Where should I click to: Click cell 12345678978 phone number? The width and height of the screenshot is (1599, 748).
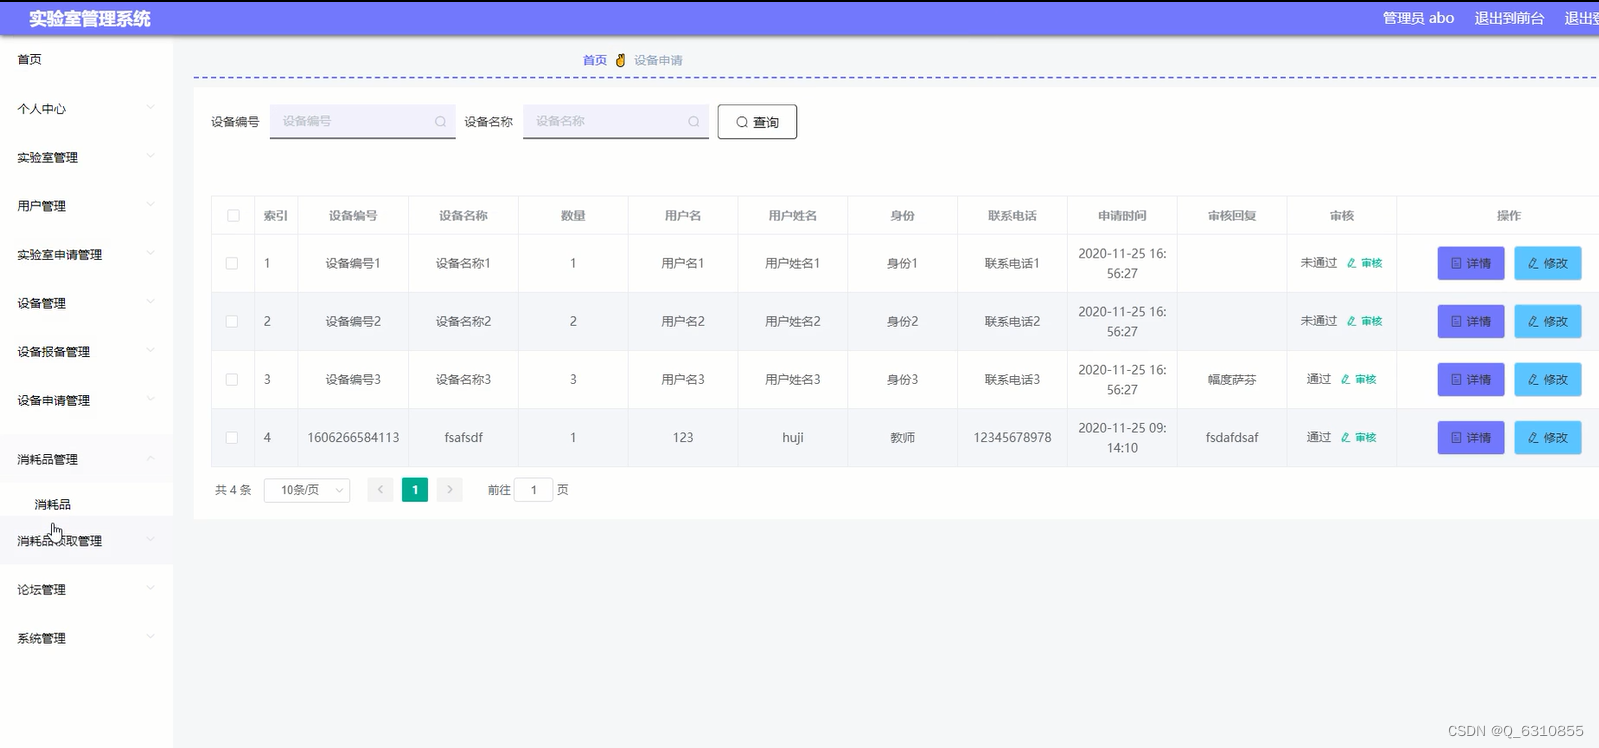tap(1012, 437)
